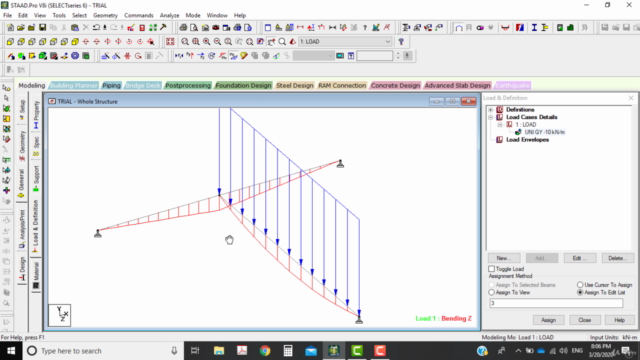
Task: Click the Zoom In magnifier icon
Action: click(207, 42)
